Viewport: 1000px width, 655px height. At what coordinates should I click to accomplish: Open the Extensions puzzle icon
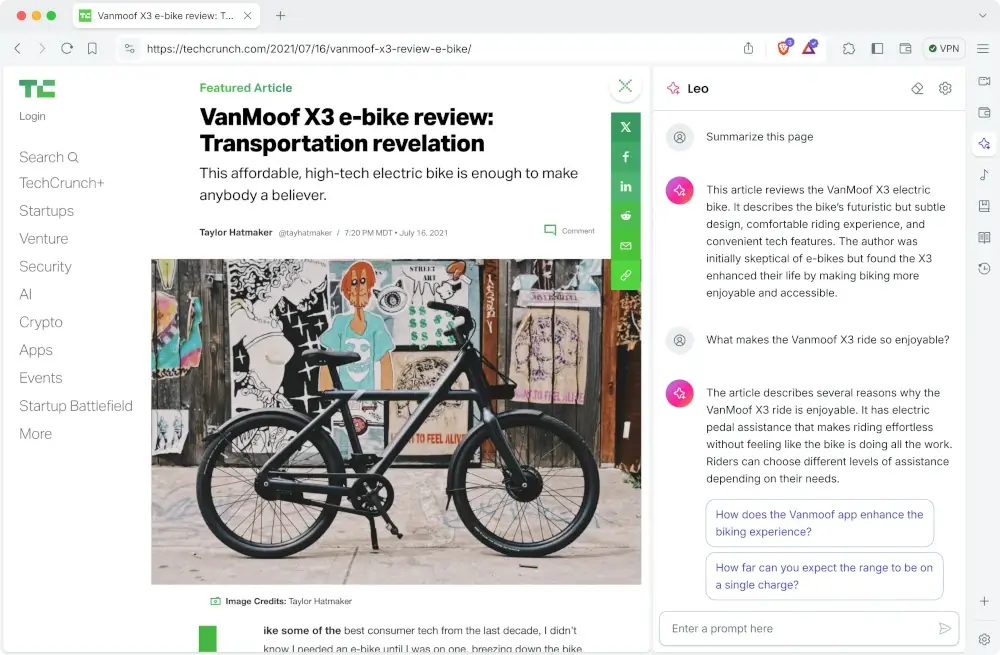tap(848, 48)
